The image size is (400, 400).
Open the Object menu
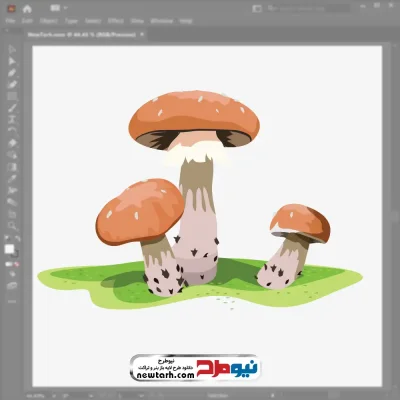click(49, 21)
